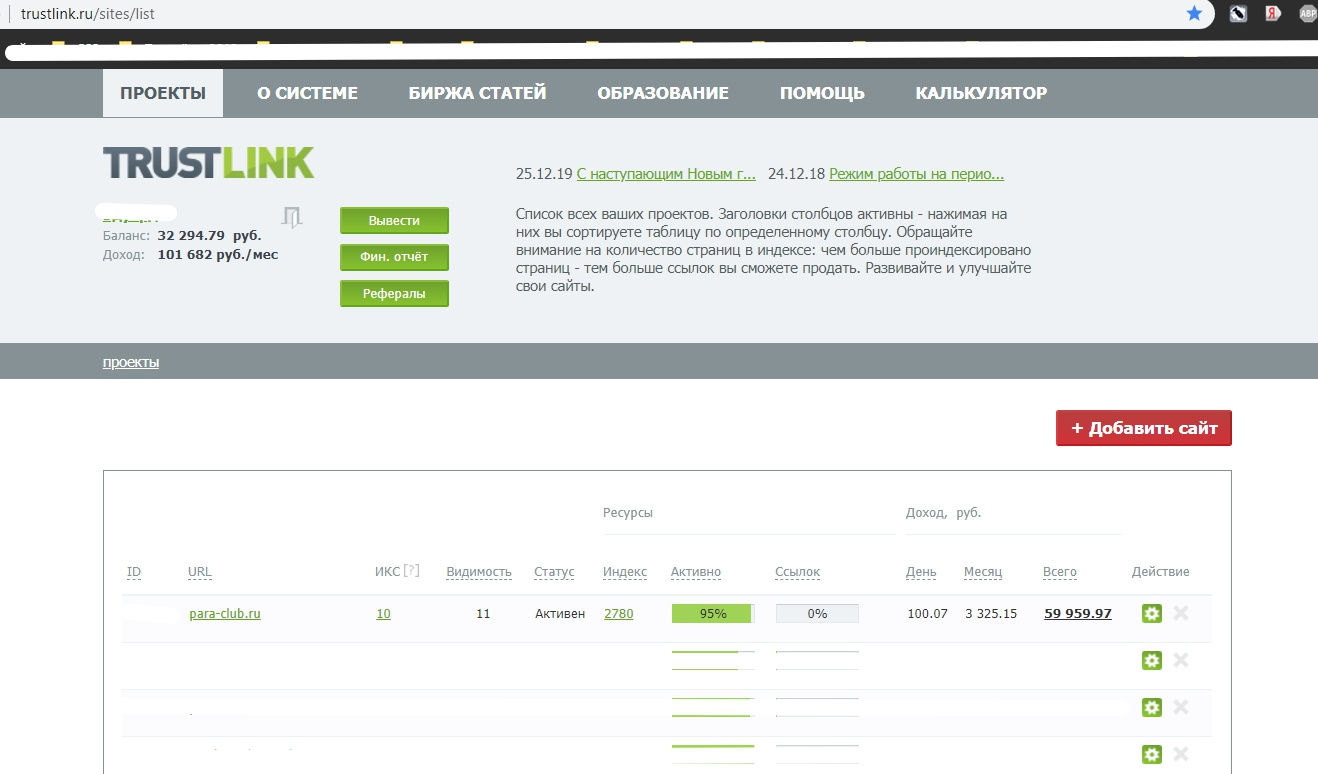Image resolution: width=1318 pixels, height=774 pixels.
Task: Sort by the ИКС column header
Action: [x=387, y=572]
